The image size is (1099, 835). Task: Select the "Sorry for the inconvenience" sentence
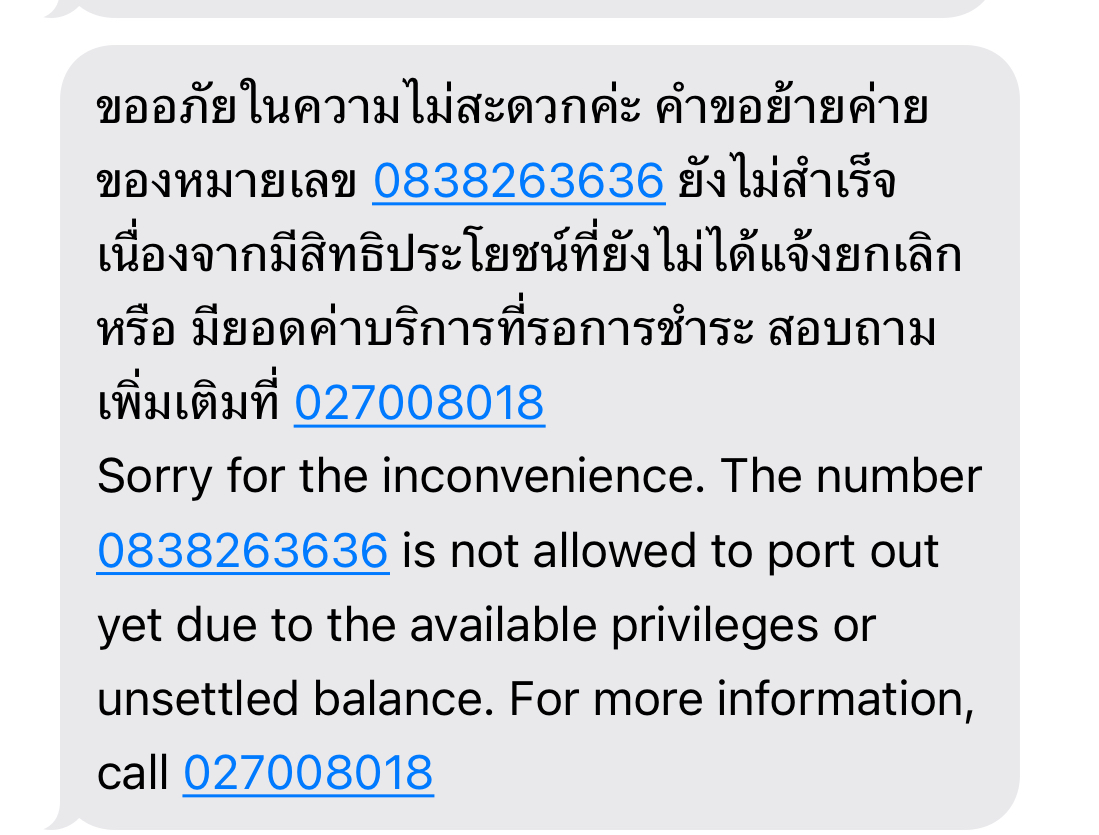pos(400,477)
